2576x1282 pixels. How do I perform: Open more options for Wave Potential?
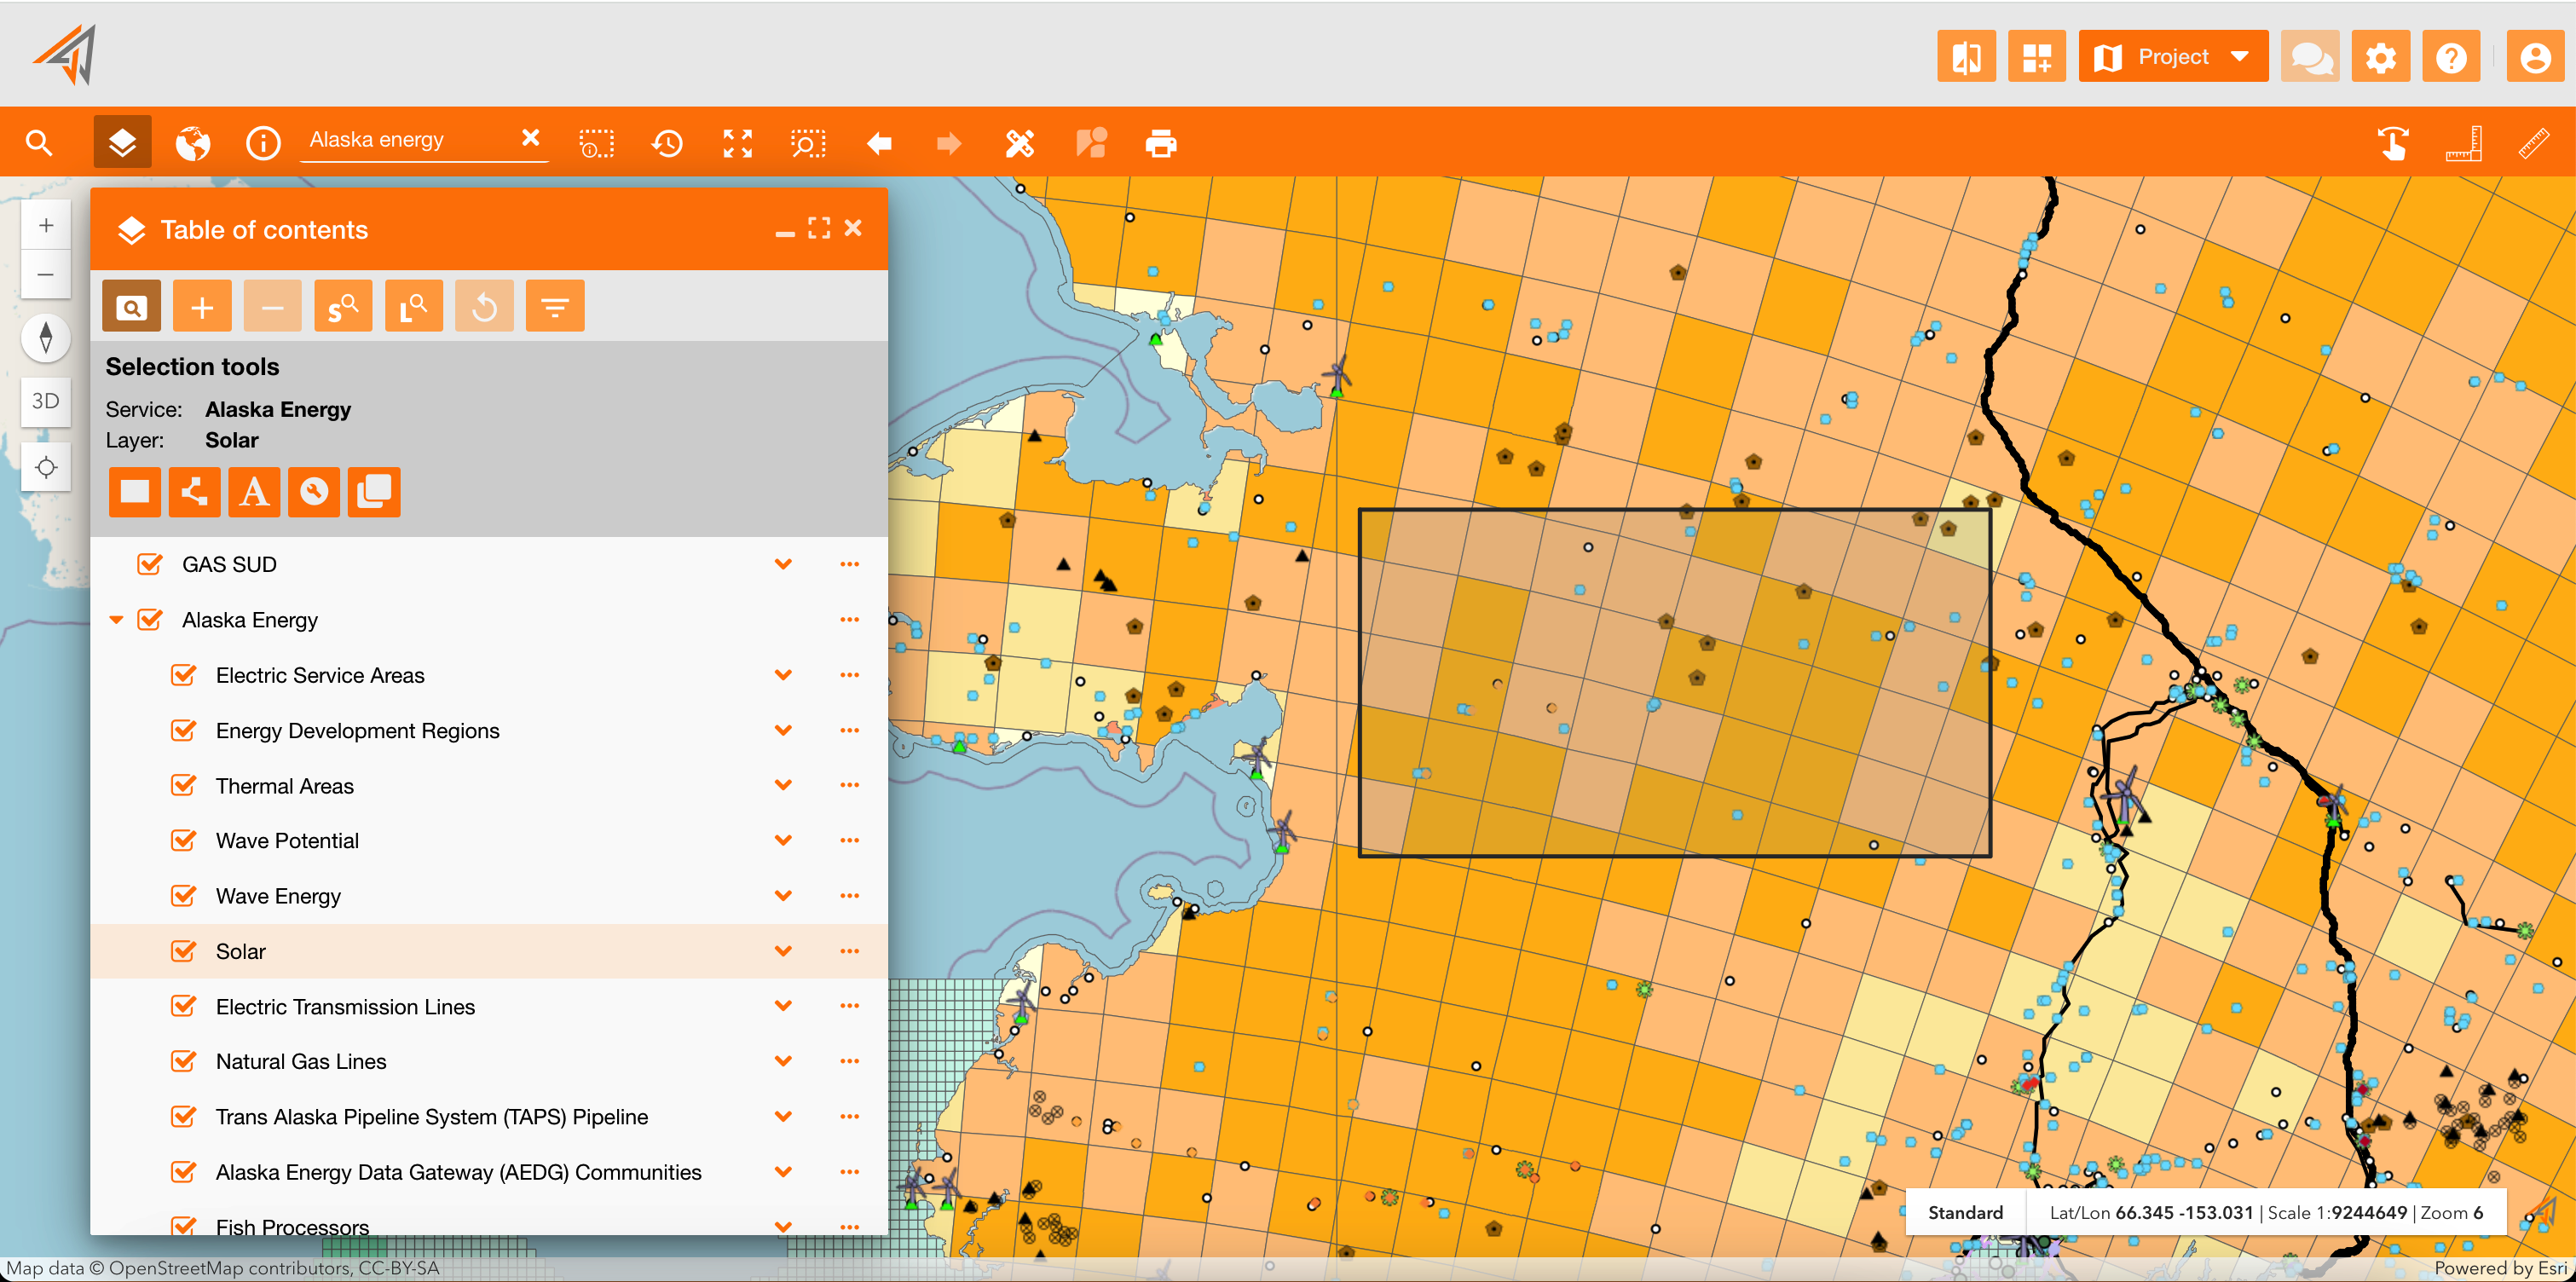(x=850, y=841)
